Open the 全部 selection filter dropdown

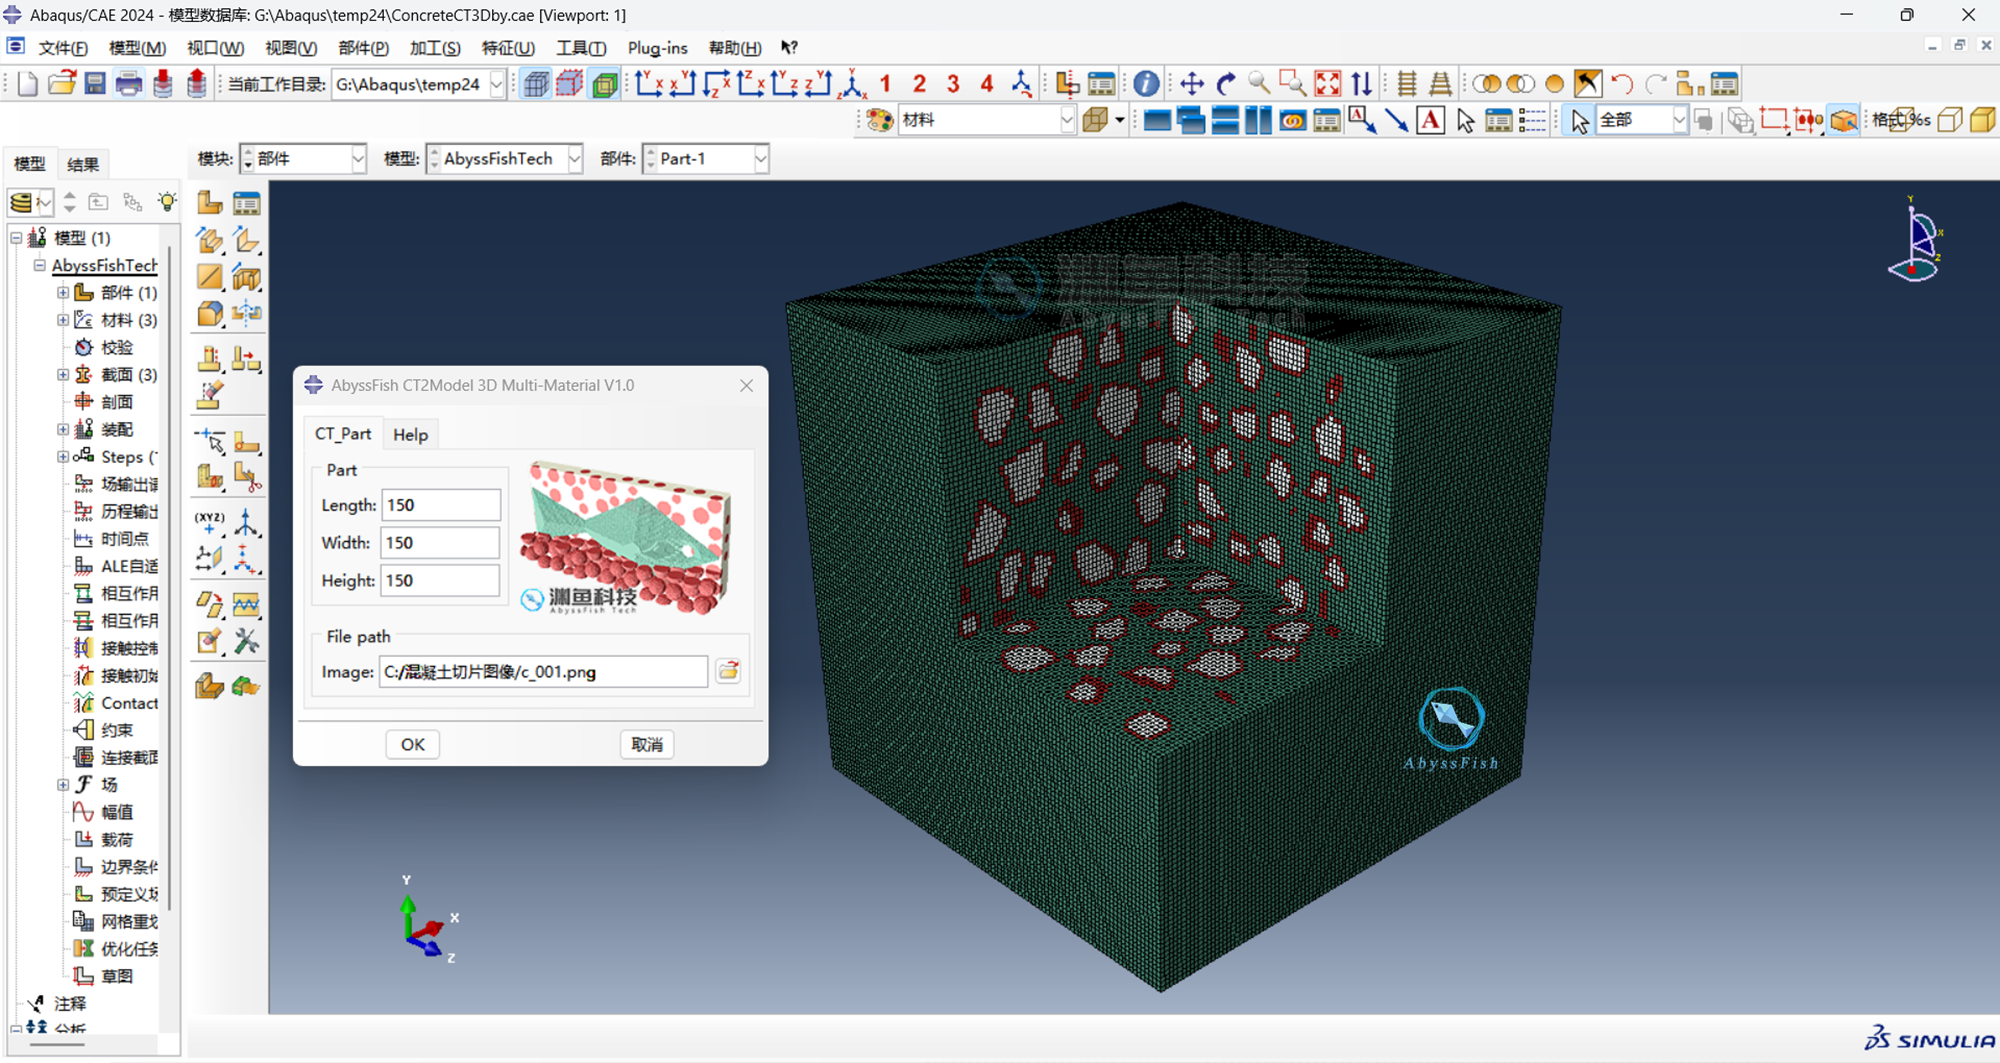click(1679, 120)
